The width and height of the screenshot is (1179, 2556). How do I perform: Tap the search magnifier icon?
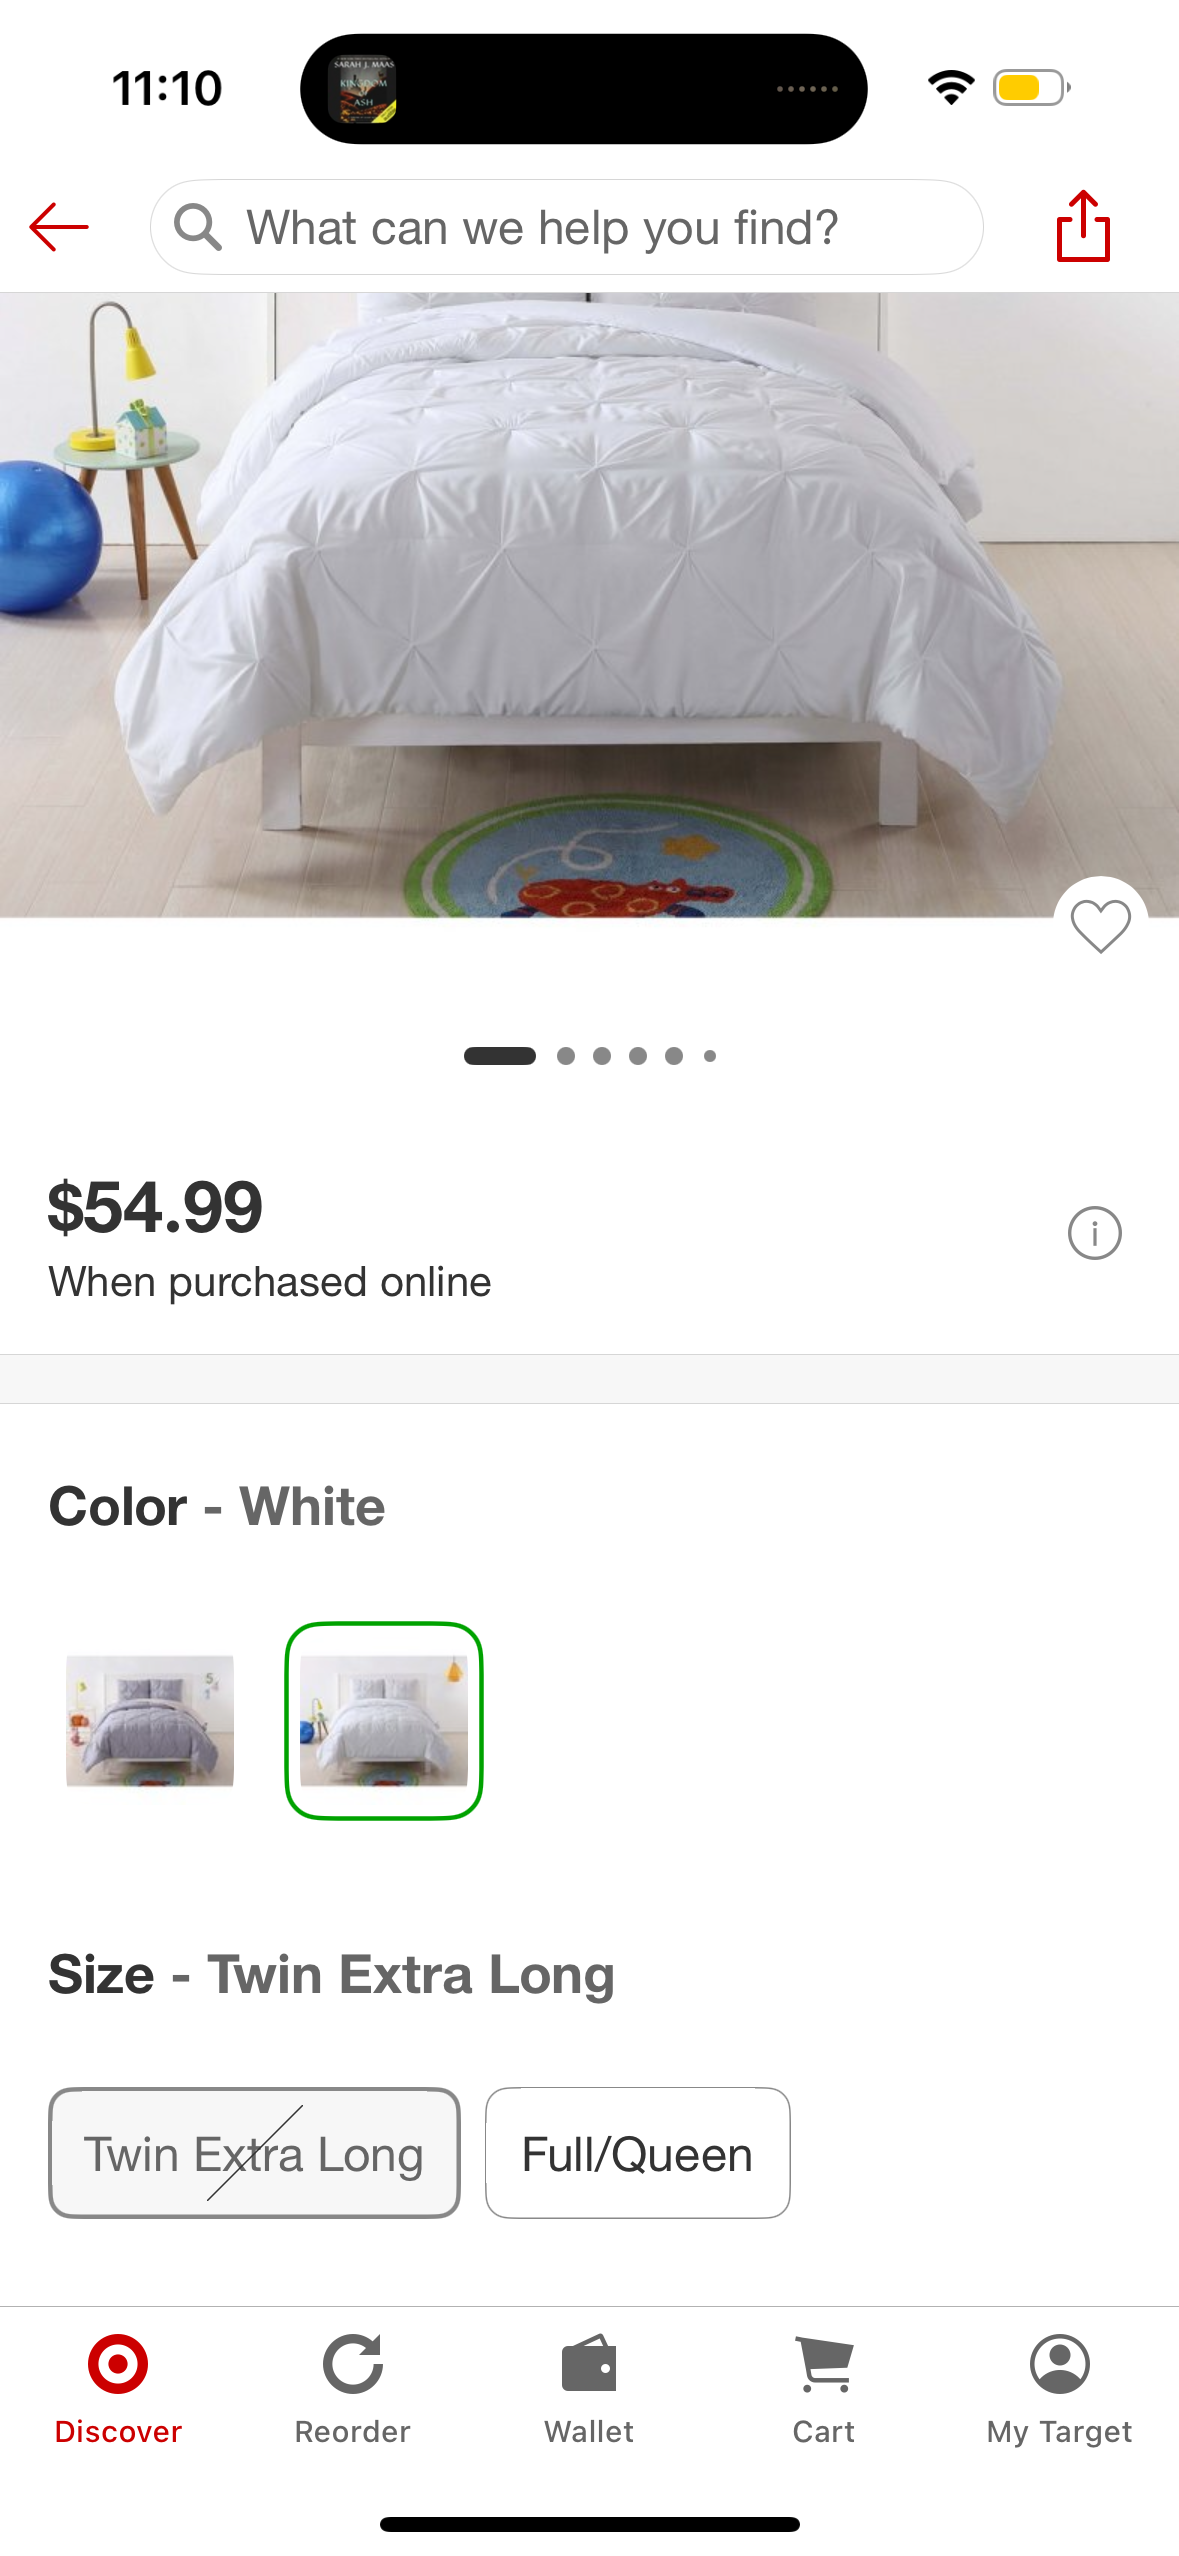[197, 227]
